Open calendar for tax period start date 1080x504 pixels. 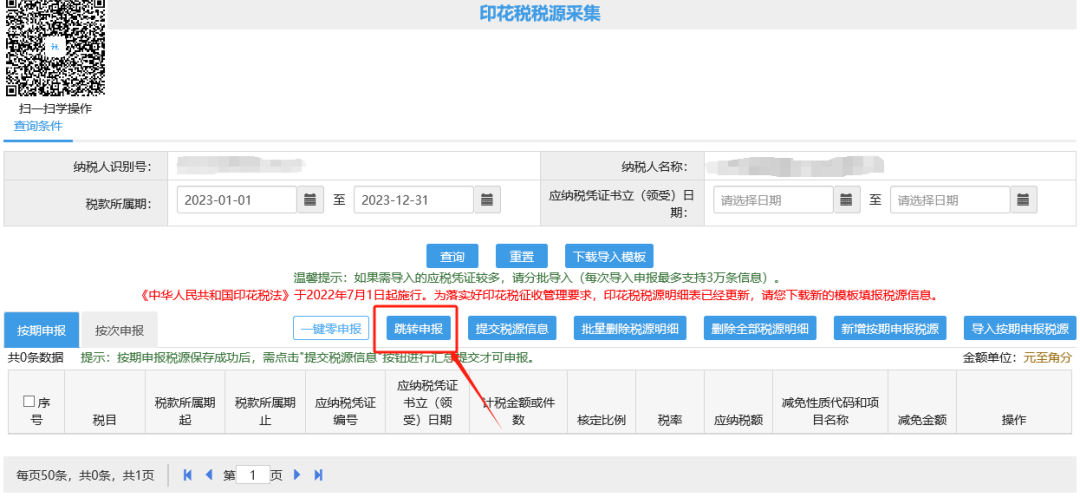[310, 200]
